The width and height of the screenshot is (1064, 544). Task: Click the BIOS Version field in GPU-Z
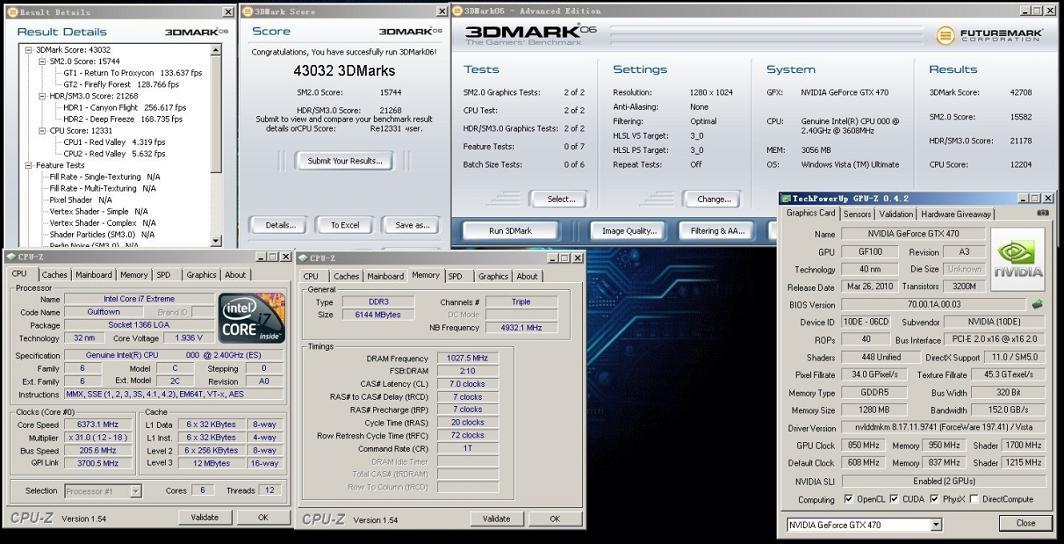pyautogui.click(x=934, y=305)
